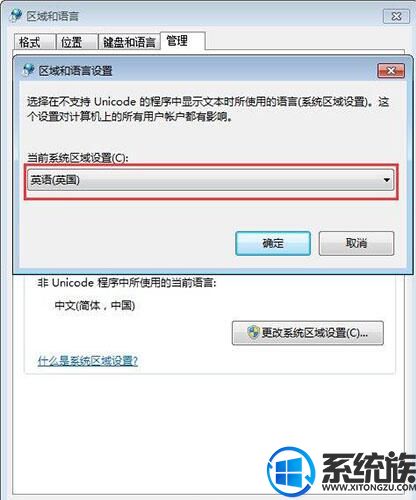Click 更改系统区域设置(C)... button
Image resolution: width=416 pixels, height=500 pixels.
(x=308, y=333)
